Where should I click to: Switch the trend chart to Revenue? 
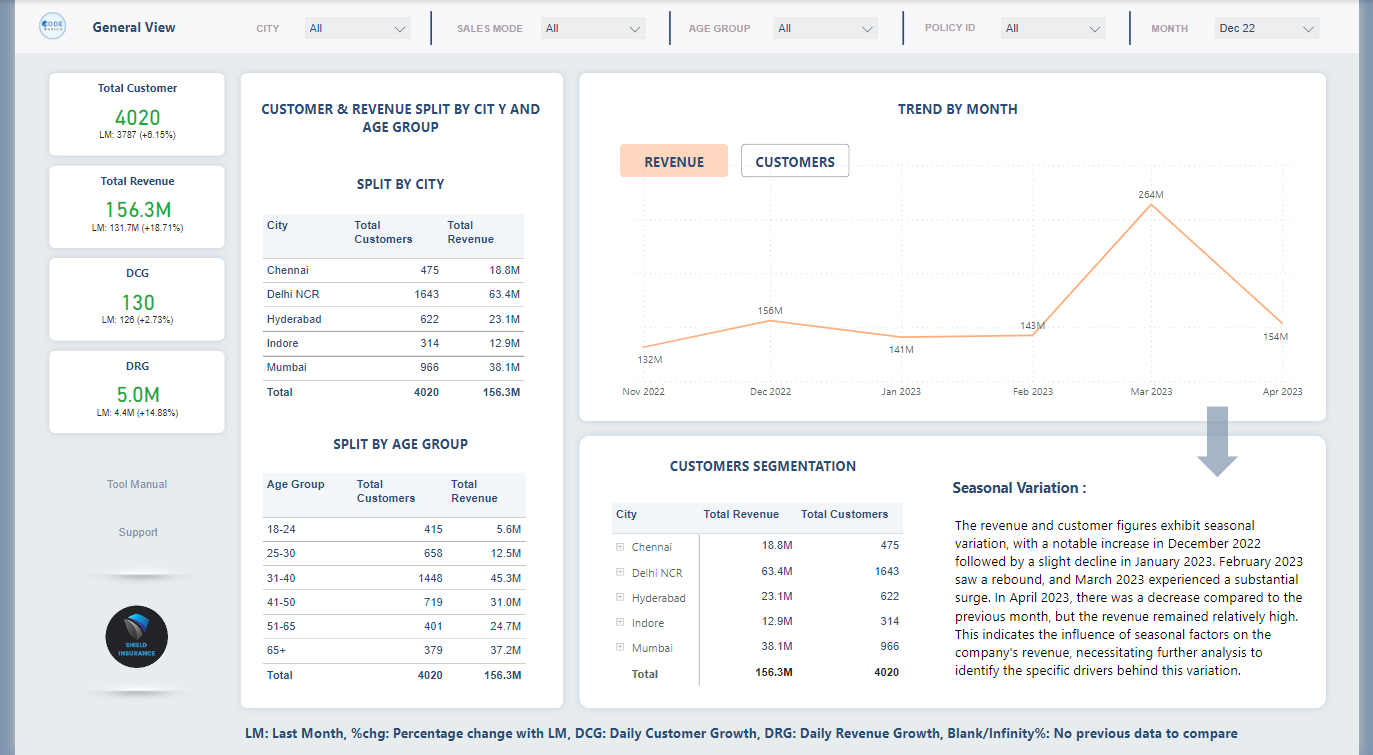tap(673, 161)
